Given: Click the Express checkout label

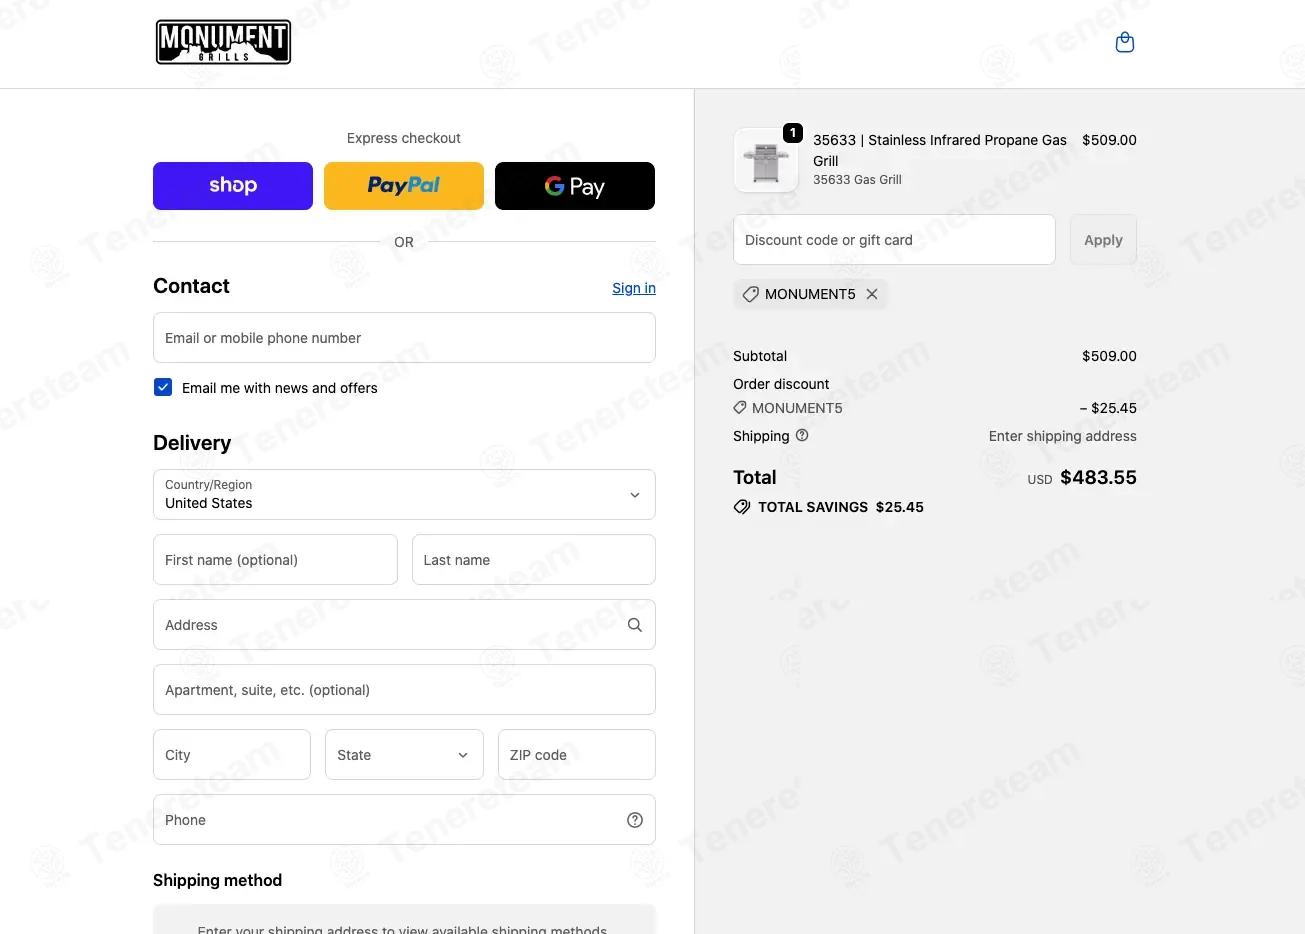Looking at the screenshot, I should coord(404,138).
